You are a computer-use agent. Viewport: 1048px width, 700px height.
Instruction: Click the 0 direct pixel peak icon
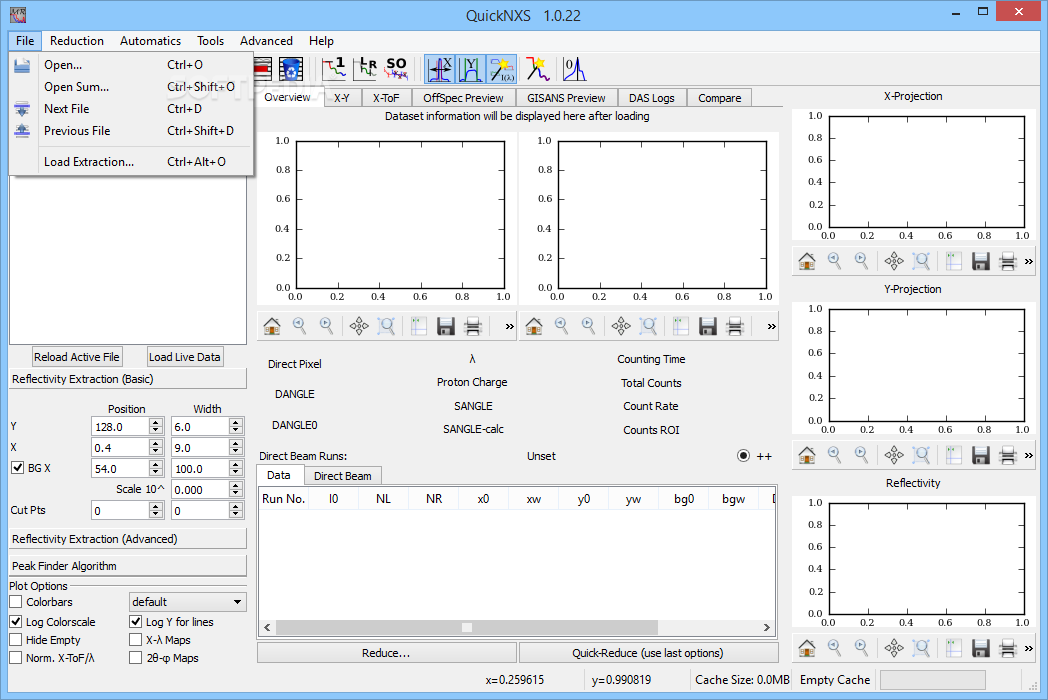click(x=573, y=69)
